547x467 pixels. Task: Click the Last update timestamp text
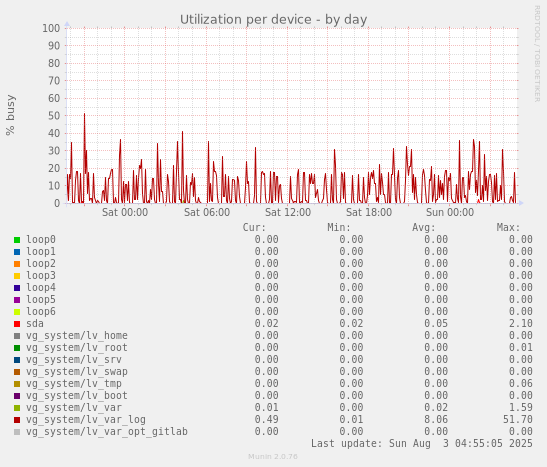click(x=422, y=444)
